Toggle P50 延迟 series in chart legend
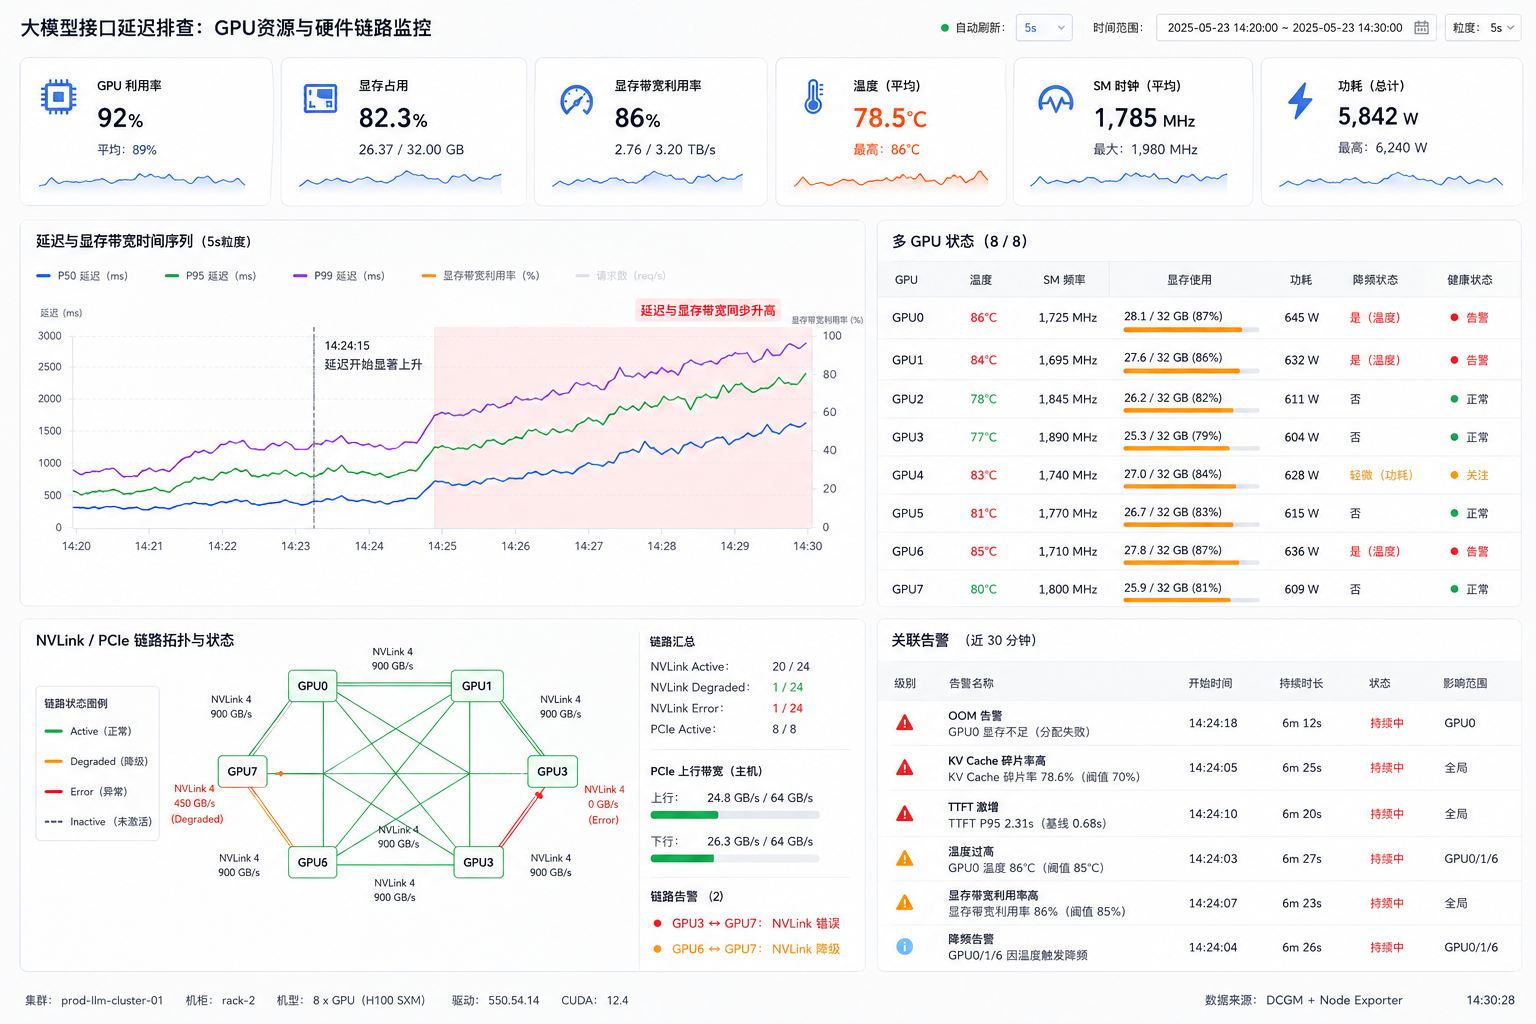1536x1024 pixels. pos(82,276)
